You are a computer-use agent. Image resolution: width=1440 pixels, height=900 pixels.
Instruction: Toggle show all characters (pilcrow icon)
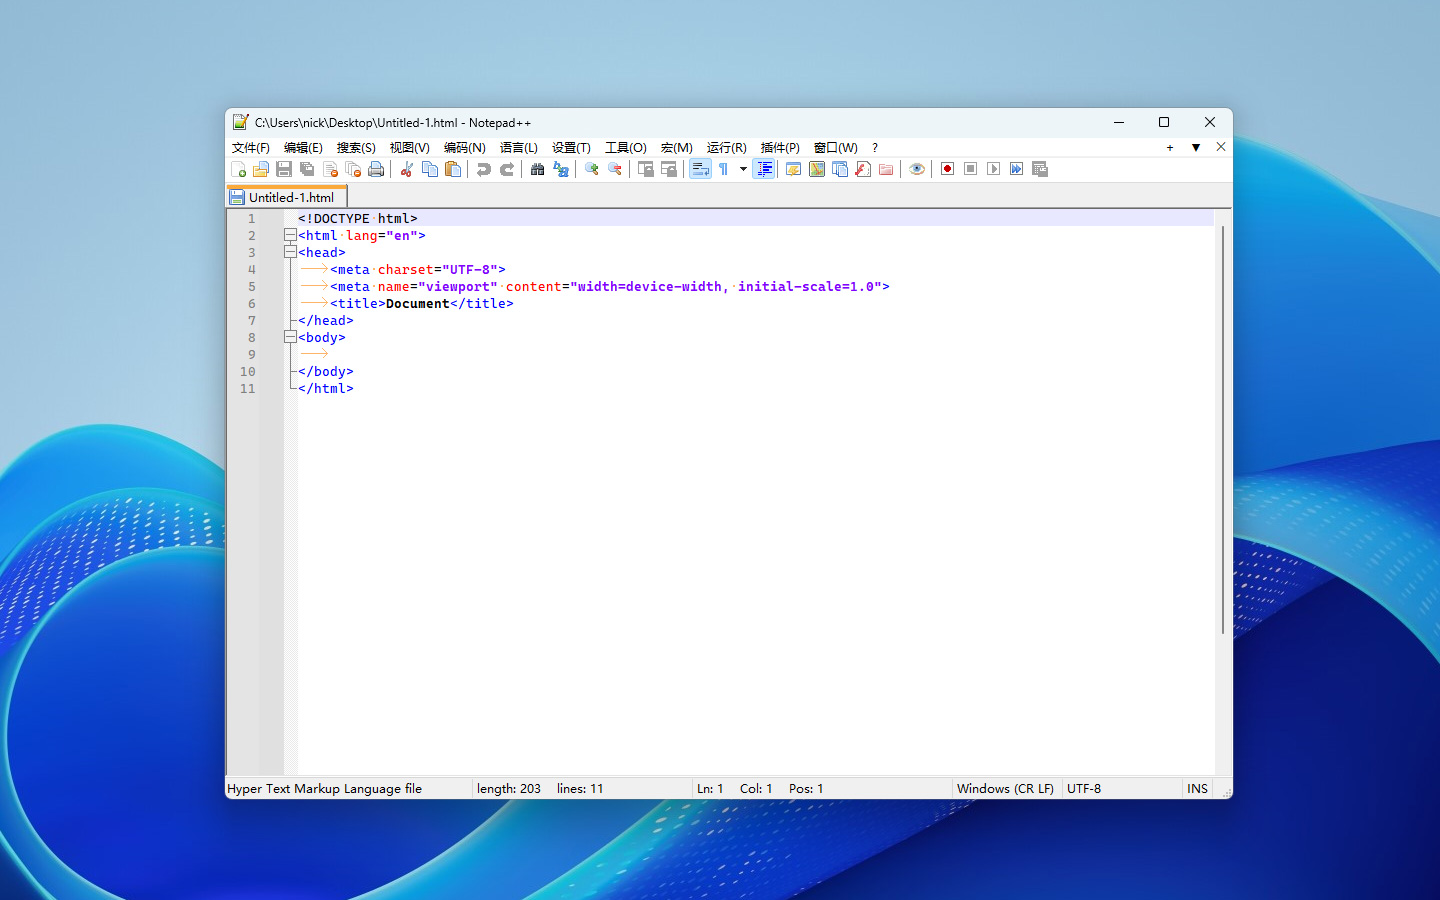(x=723, y=169)
